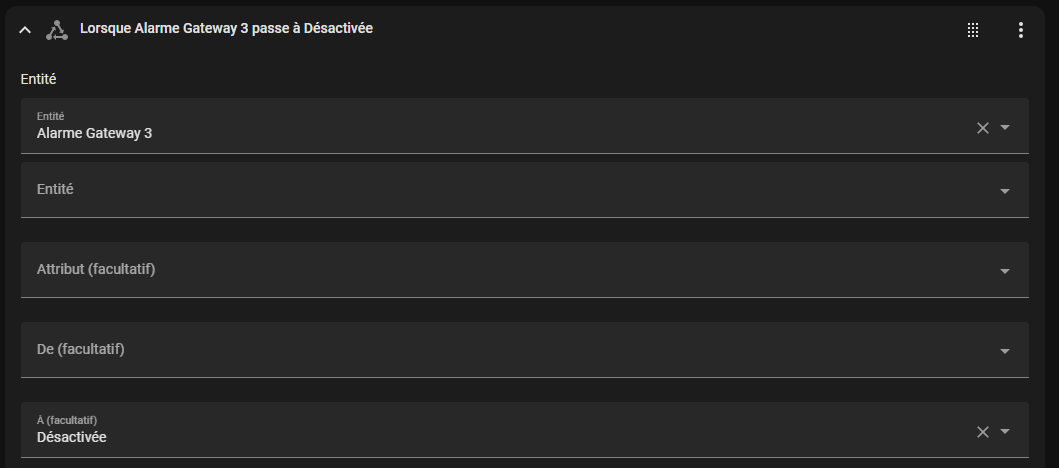Open the De (facultatif) dropdown arrow
The width and height of the screenshot is (1059, 468).
pos(1005,351)
